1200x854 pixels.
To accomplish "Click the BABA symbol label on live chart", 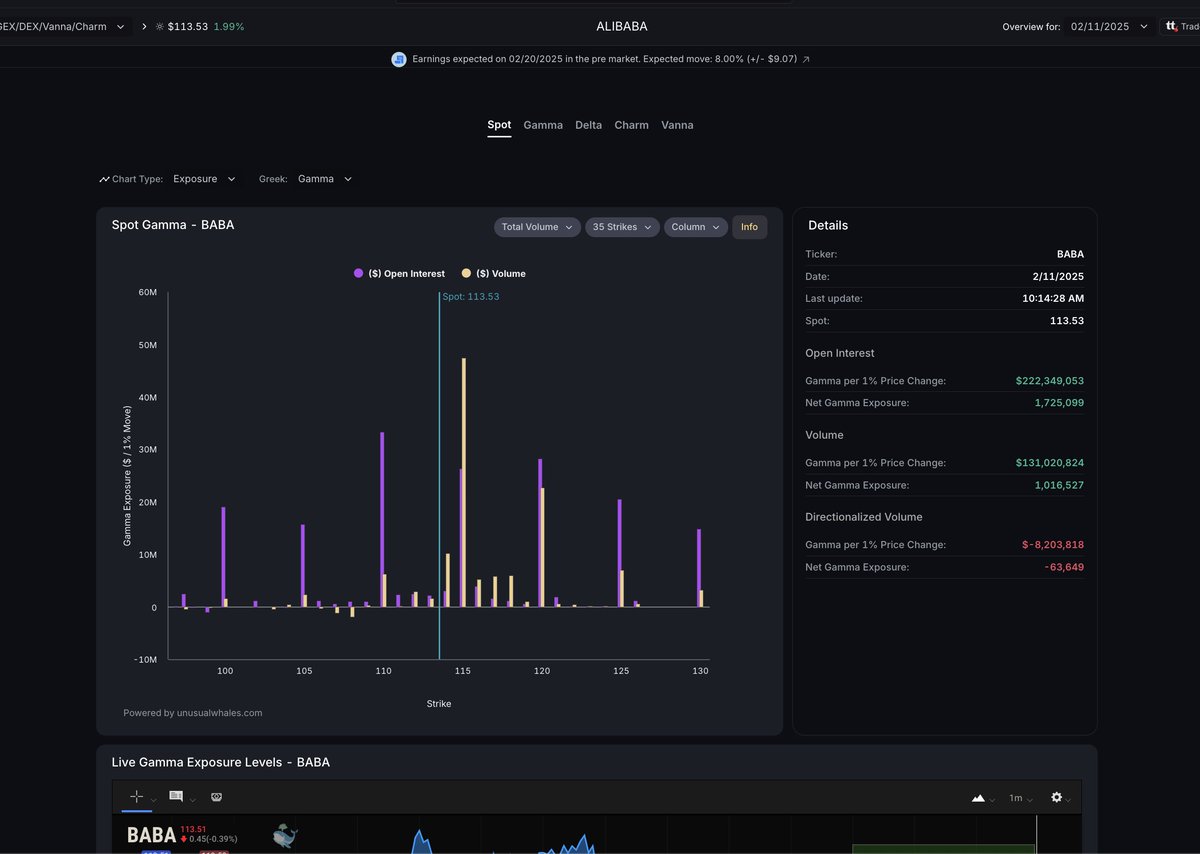I will click(x=151, y=835).
